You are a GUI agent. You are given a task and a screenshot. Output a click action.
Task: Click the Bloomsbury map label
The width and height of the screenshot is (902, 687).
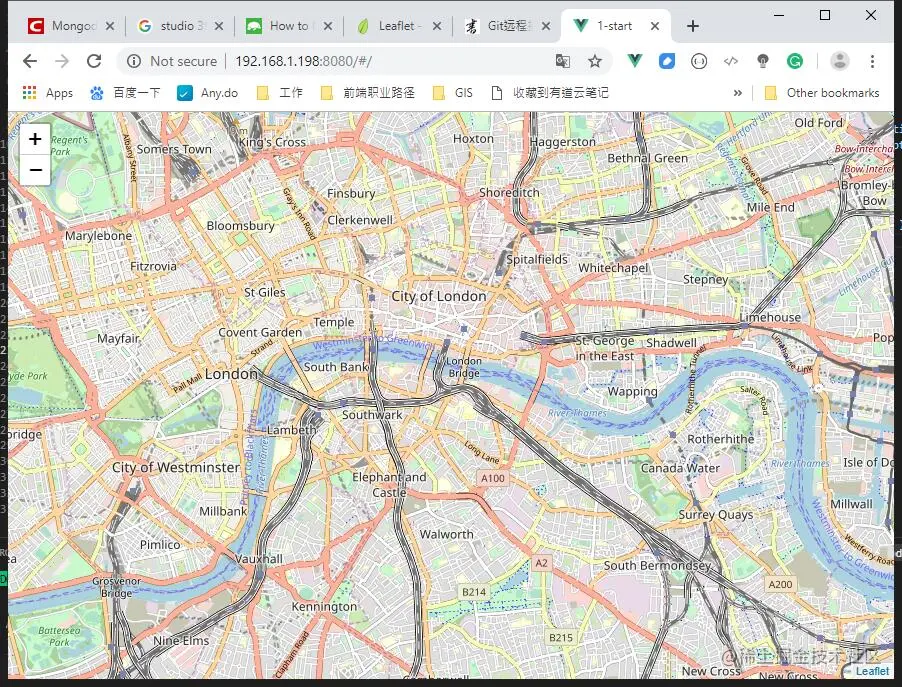[240, 226]
